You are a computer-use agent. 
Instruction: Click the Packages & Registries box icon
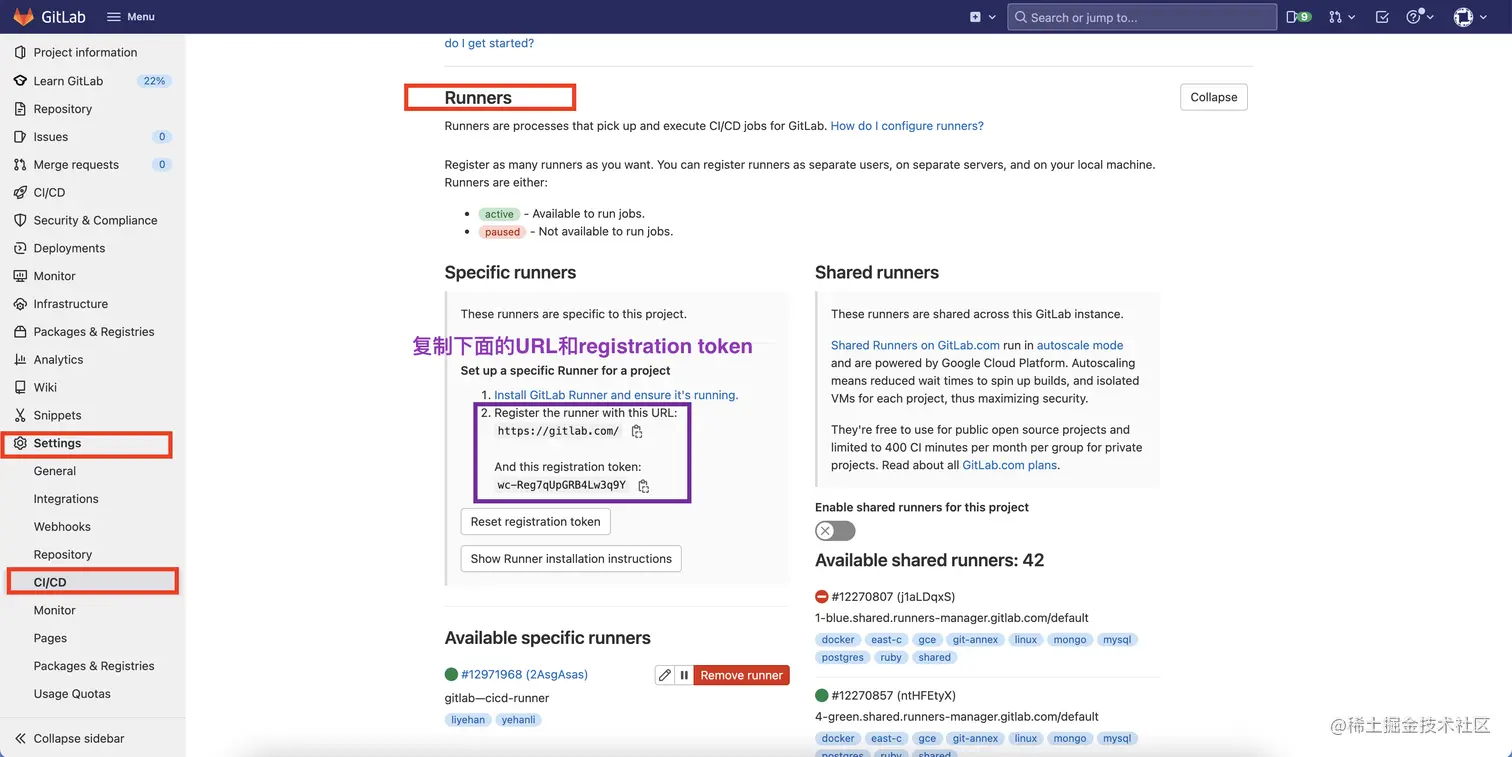click(20, 332)
